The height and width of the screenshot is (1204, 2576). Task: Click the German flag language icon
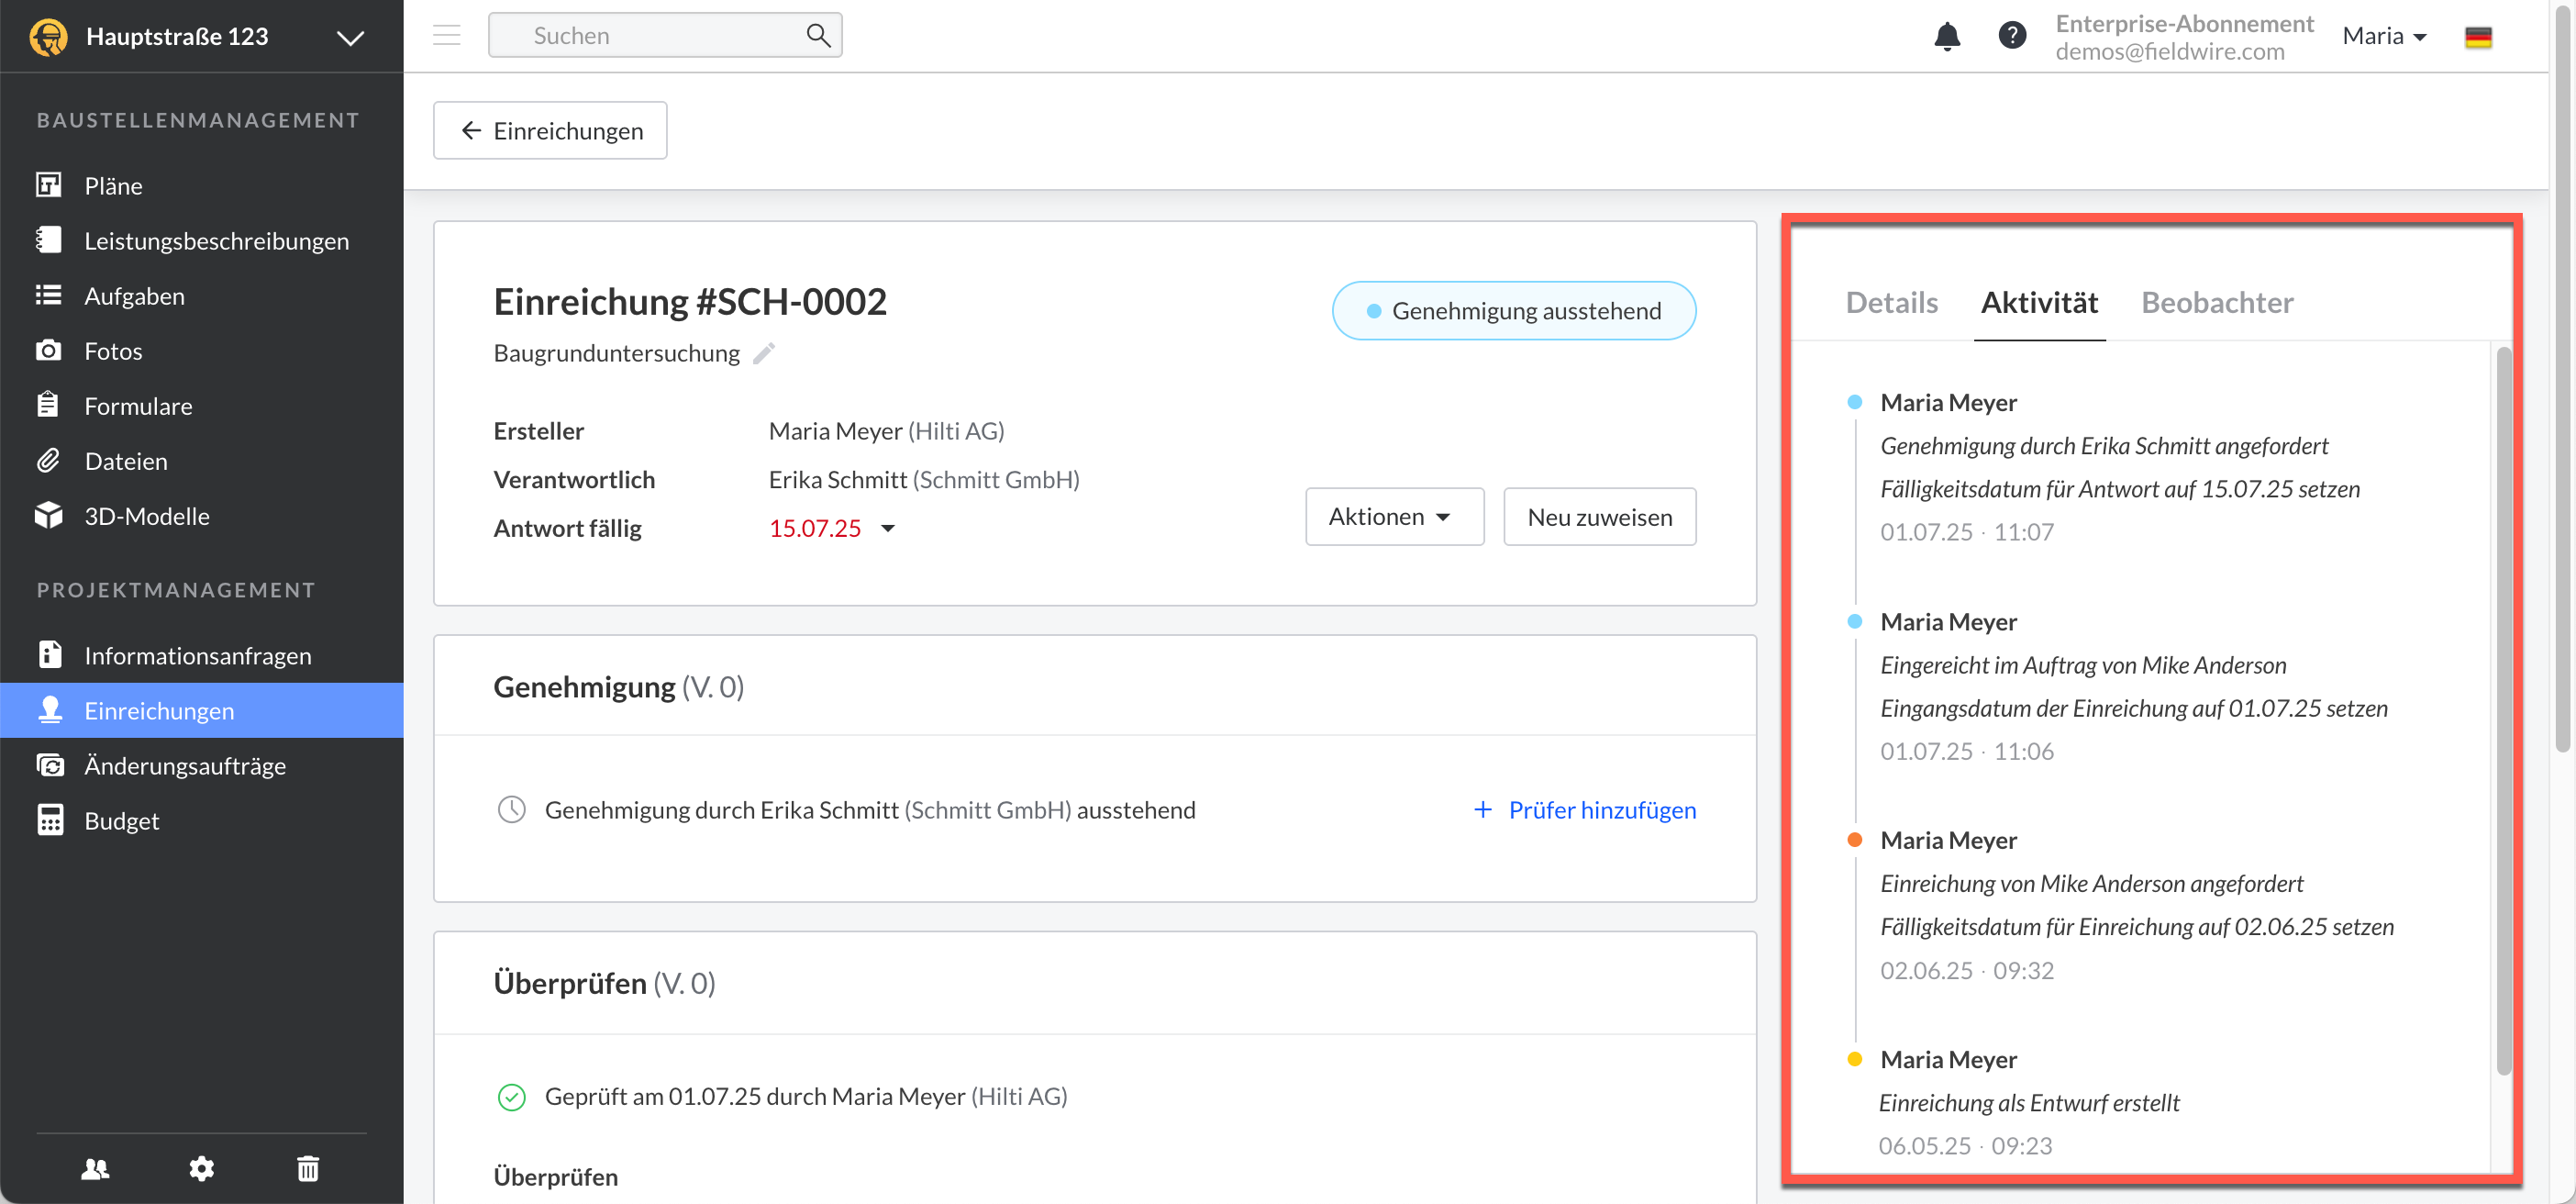2477,37
